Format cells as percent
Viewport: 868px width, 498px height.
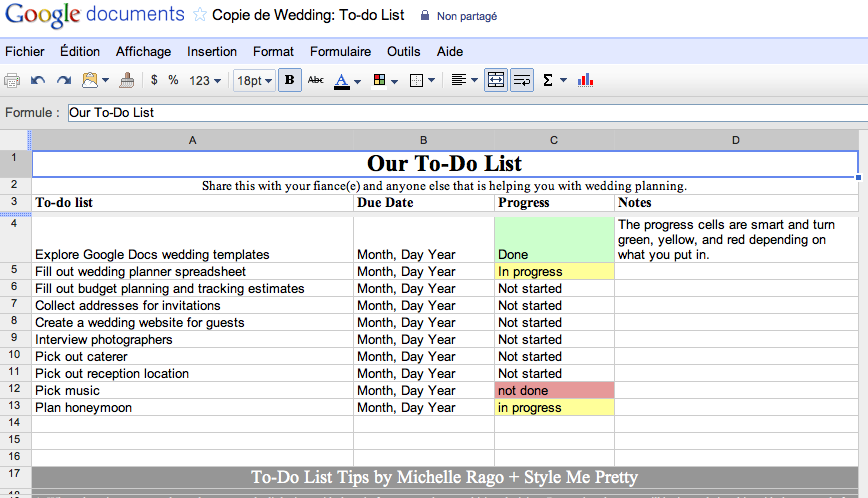[x=173, y=80]
